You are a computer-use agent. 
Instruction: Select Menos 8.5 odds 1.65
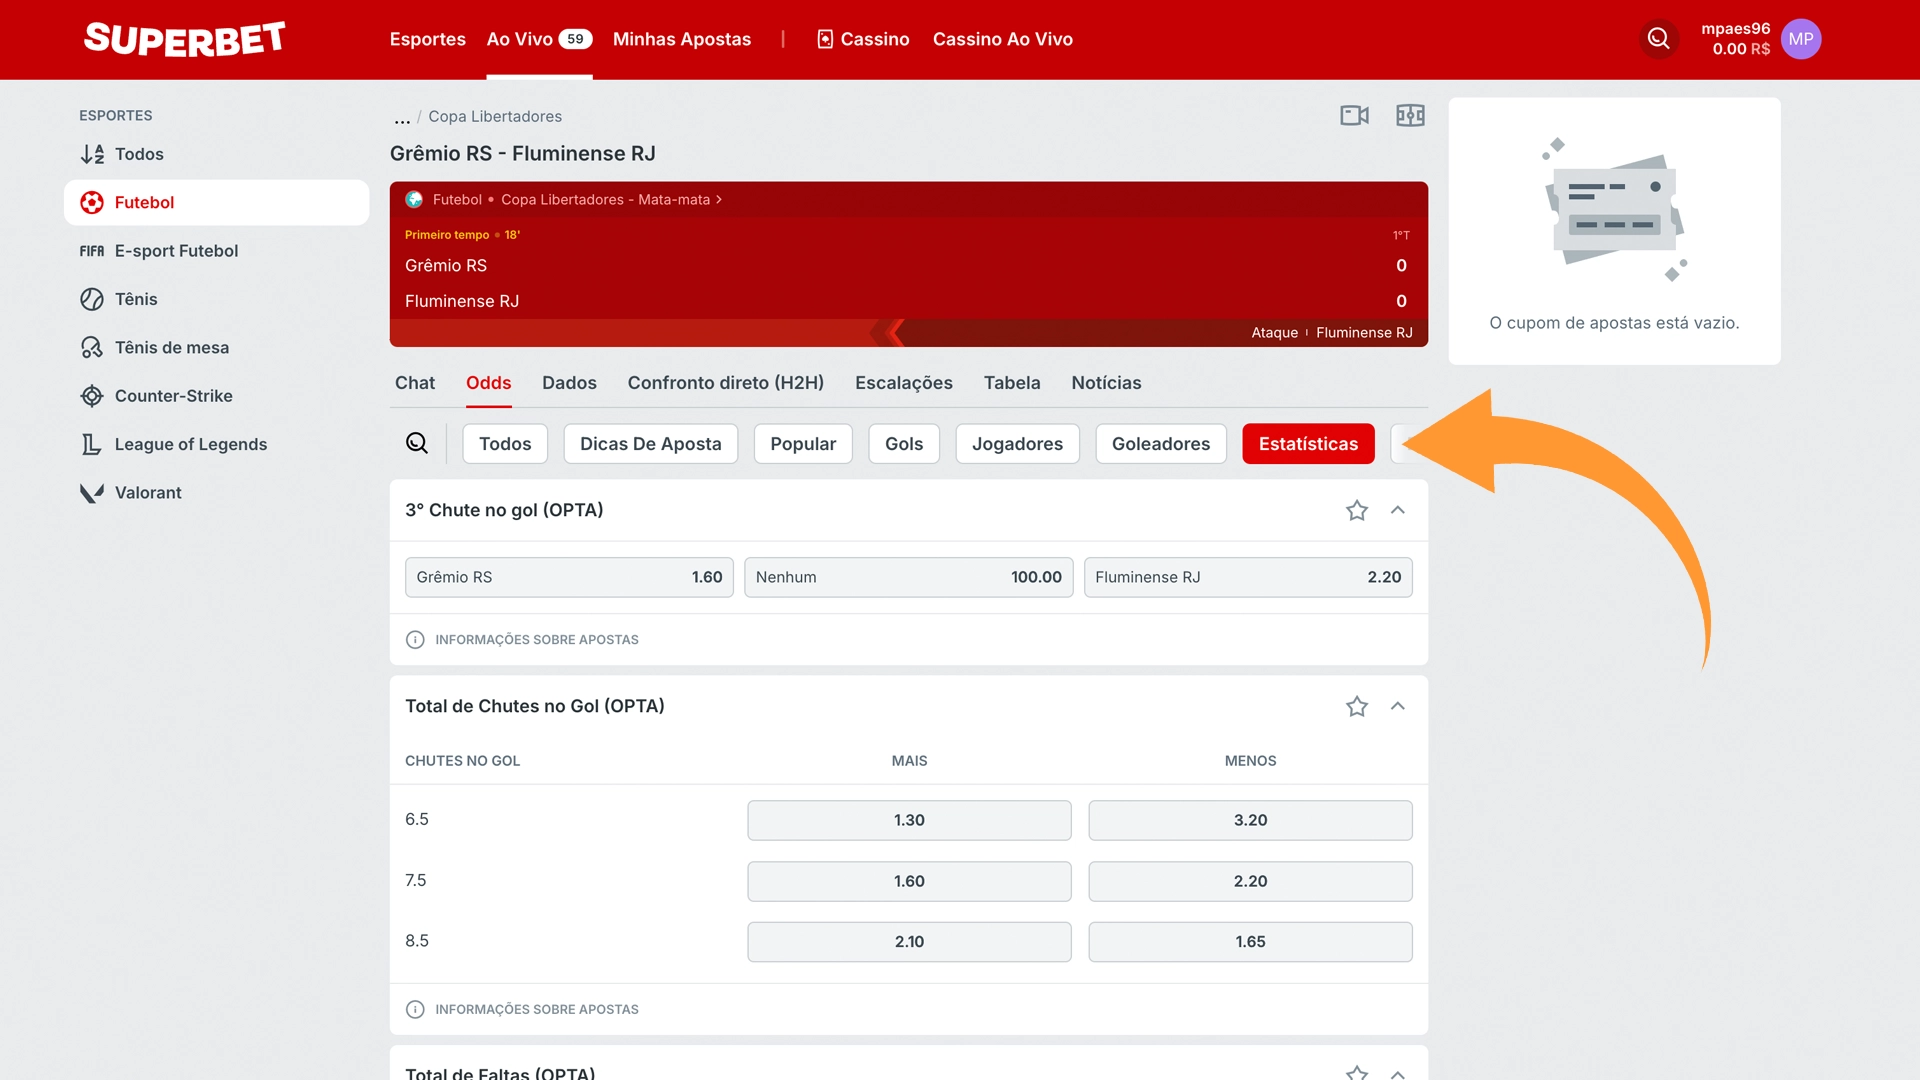click(x=1250, y=942)
